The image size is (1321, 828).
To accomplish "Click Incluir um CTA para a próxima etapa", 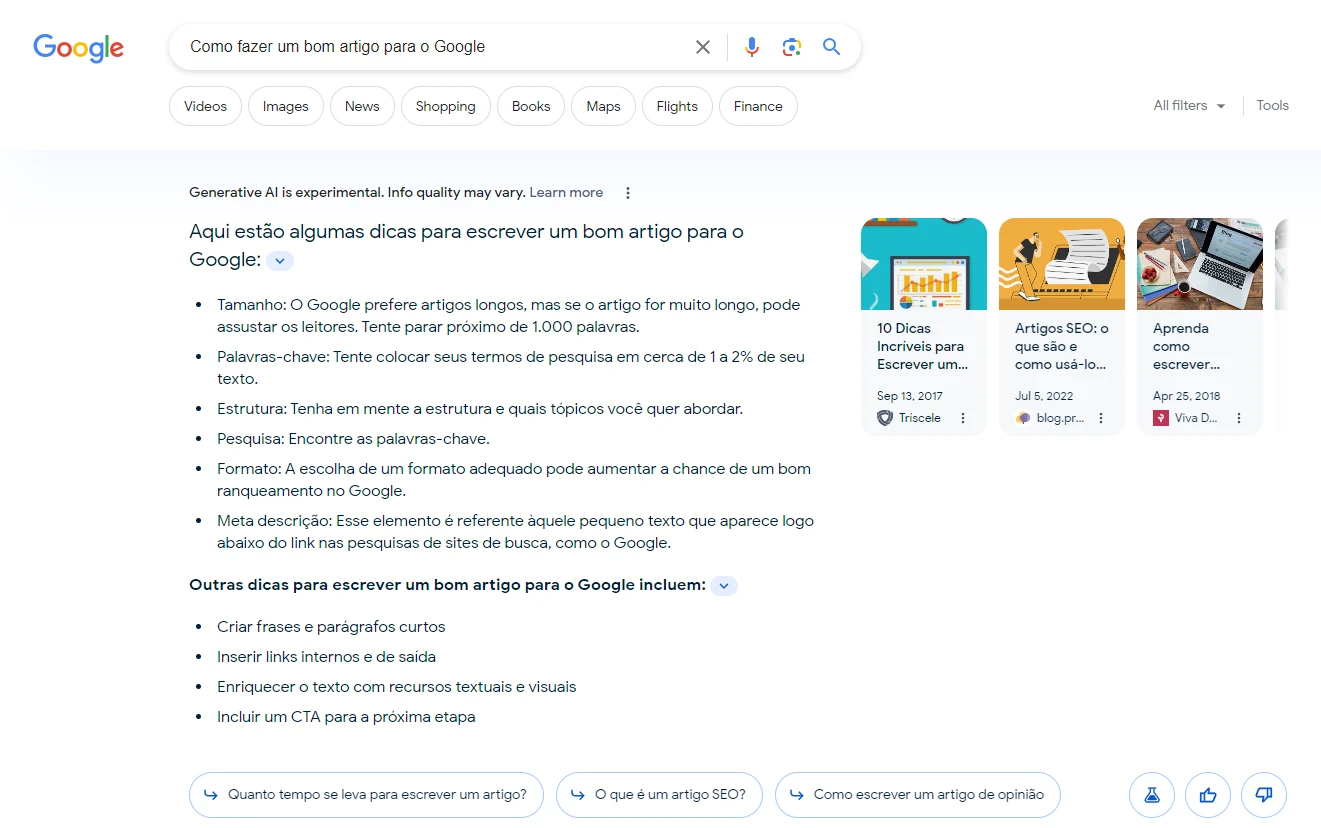I will point(346,717).
